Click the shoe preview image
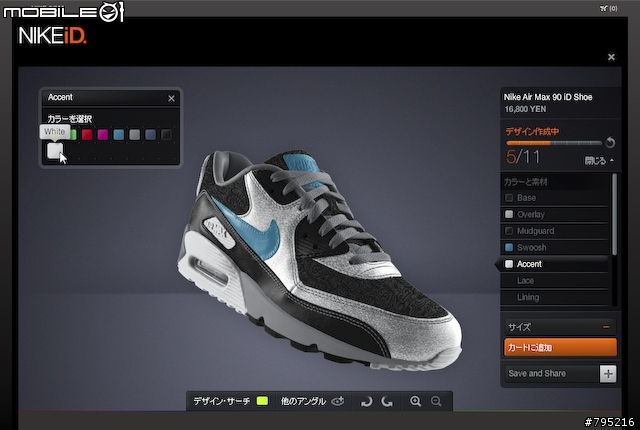 point(318,261)
